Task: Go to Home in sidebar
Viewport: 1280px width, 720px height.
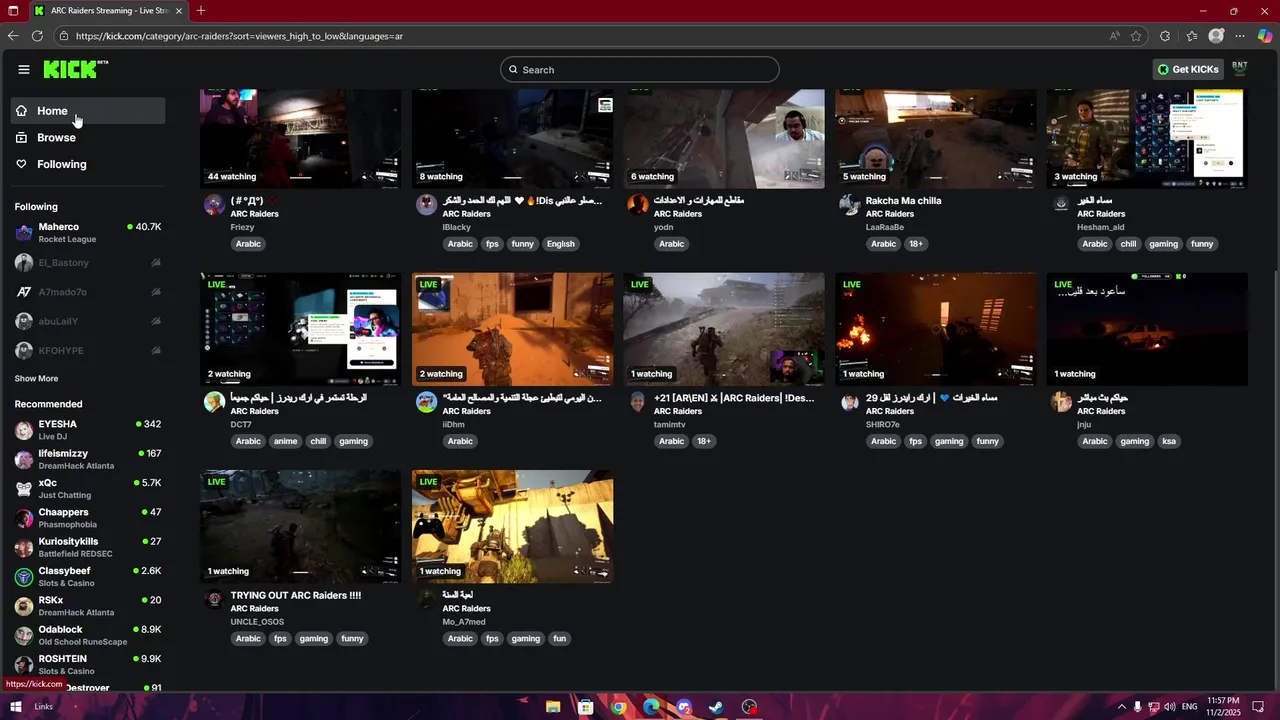Action: (x=88, y=111)
